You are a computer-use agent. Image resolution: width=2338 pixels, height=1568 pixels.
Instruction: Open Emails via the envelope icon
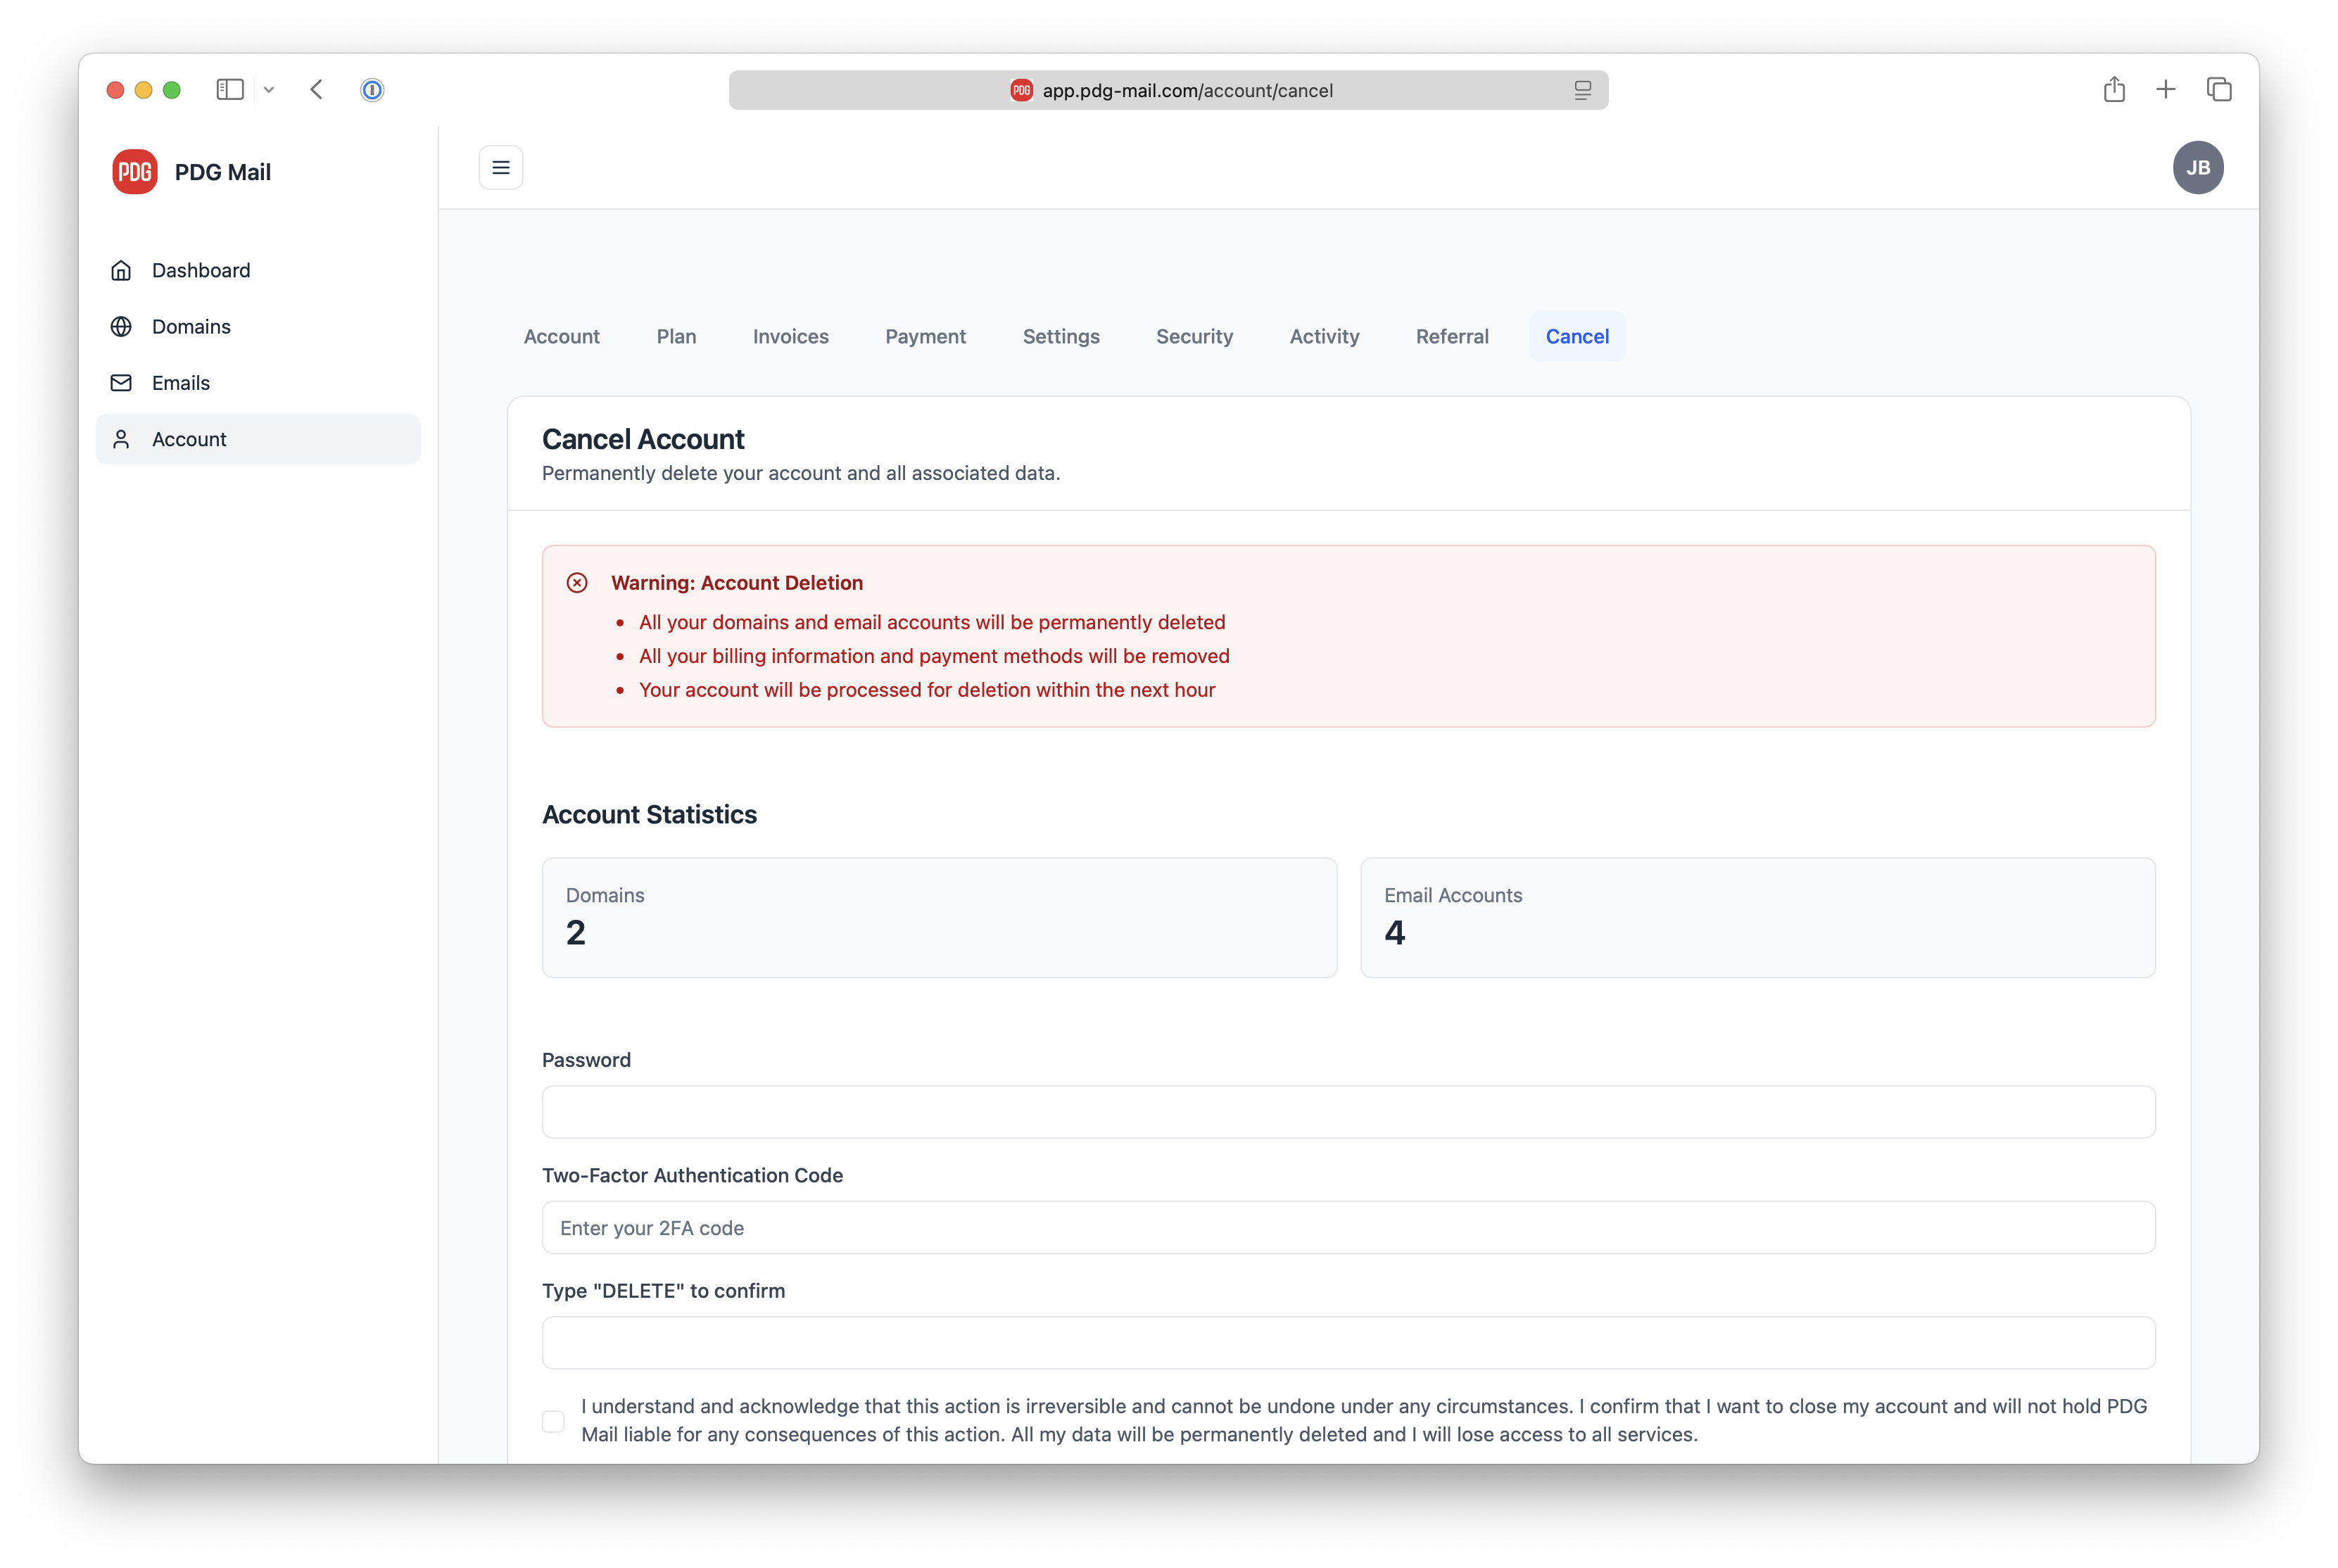[x=121, y=382]
